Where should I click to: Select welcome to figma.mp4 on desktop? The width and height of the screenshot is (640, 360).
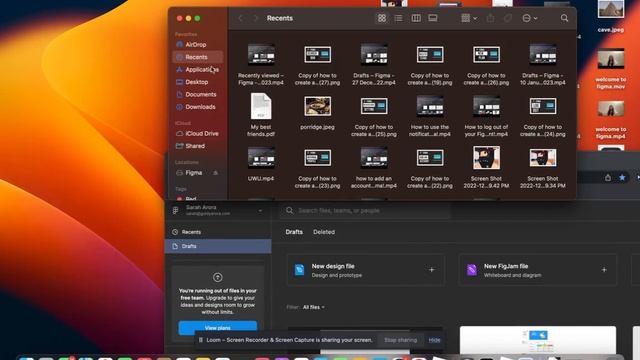[611, 120]
